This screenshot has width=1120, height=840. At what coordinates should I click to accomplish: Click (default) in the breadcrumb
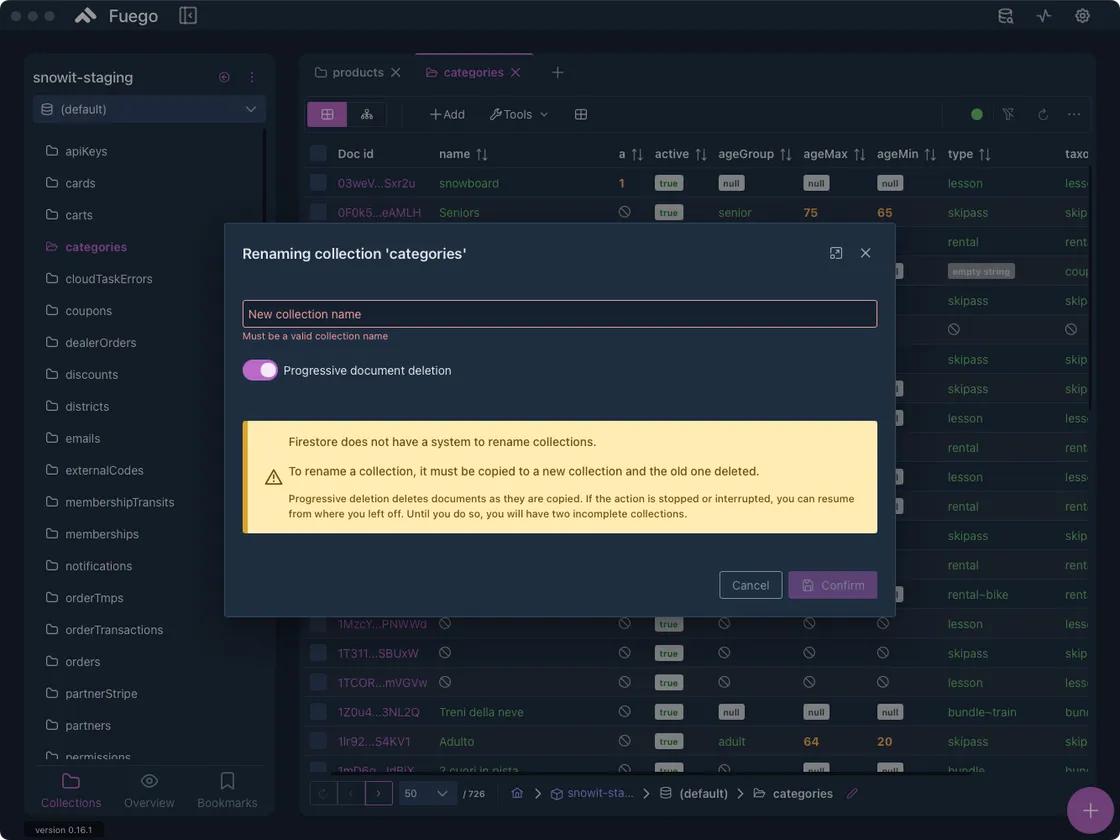703,794
